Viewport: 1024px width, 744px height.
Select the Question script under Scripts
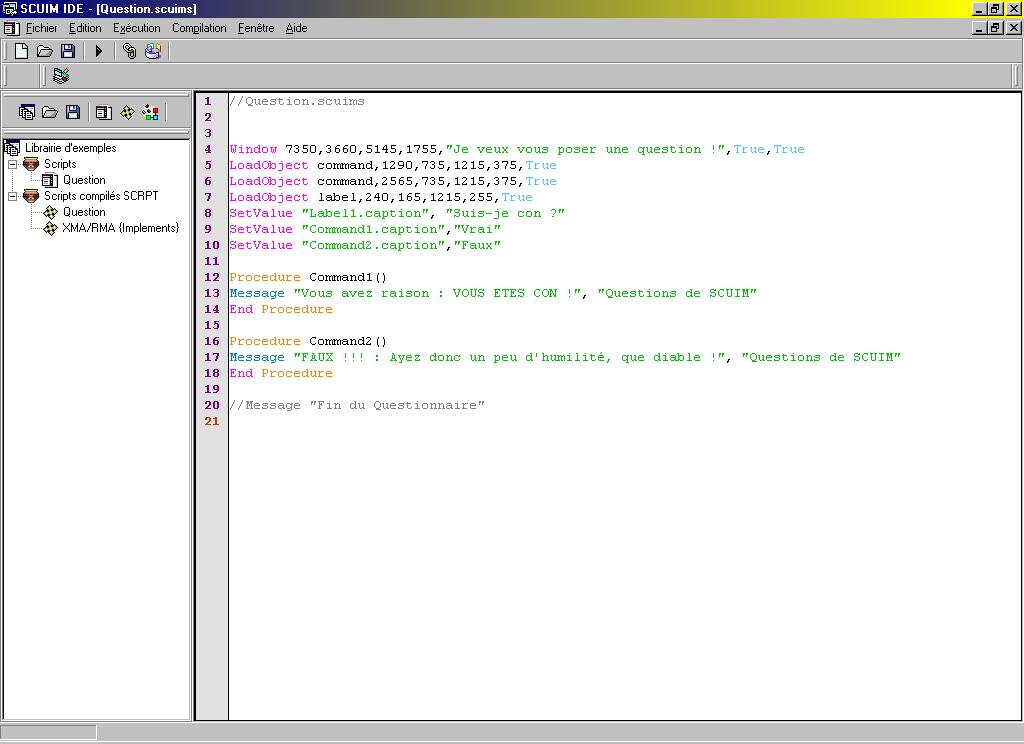(84, 180)
